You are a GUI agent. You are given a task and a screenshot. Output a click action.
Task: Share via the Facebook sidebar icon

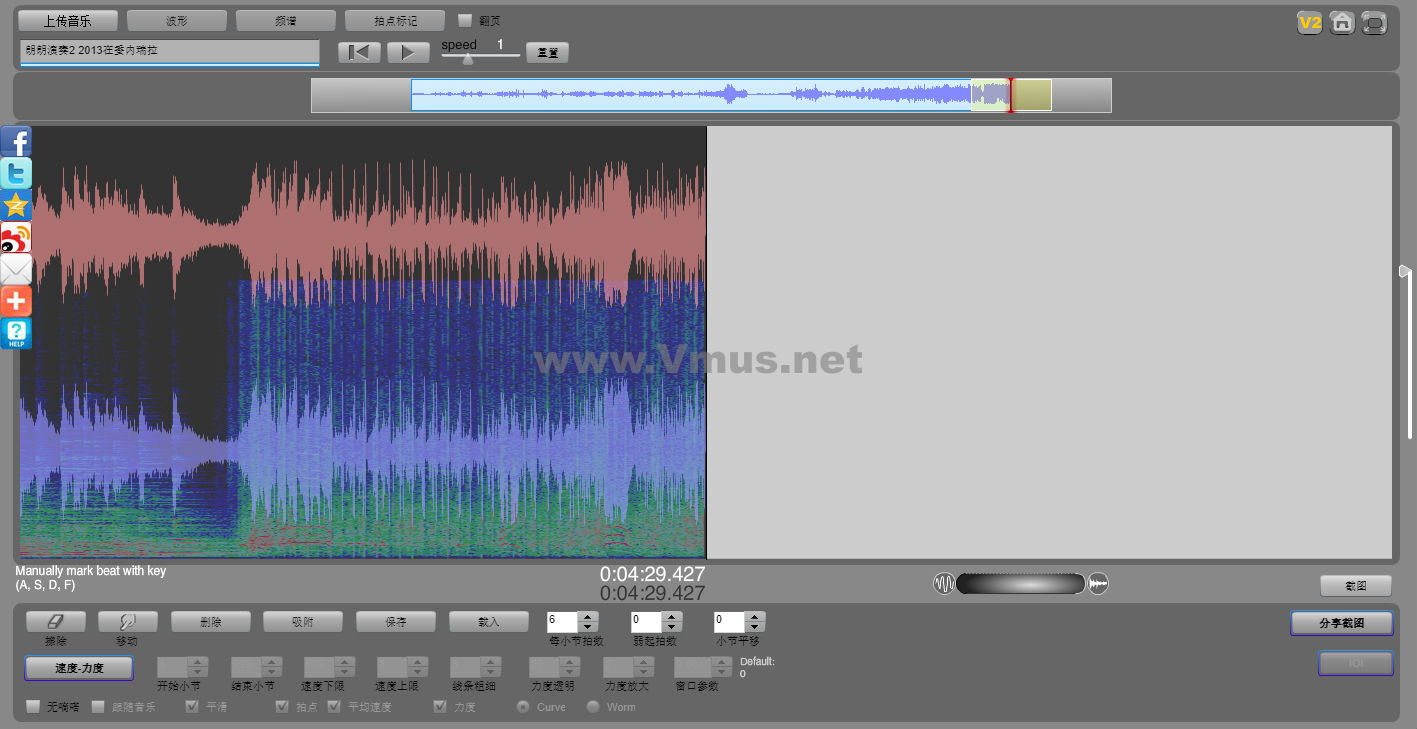(x=16, y=141)
